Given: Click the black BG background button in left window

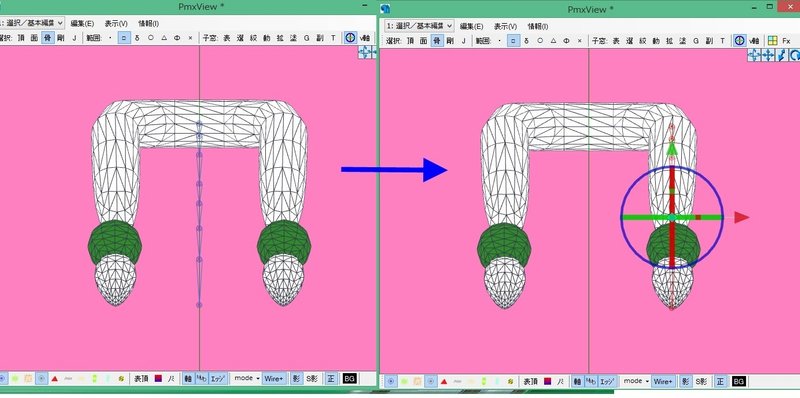Looking at the screenshot, I should click(349, 379).
